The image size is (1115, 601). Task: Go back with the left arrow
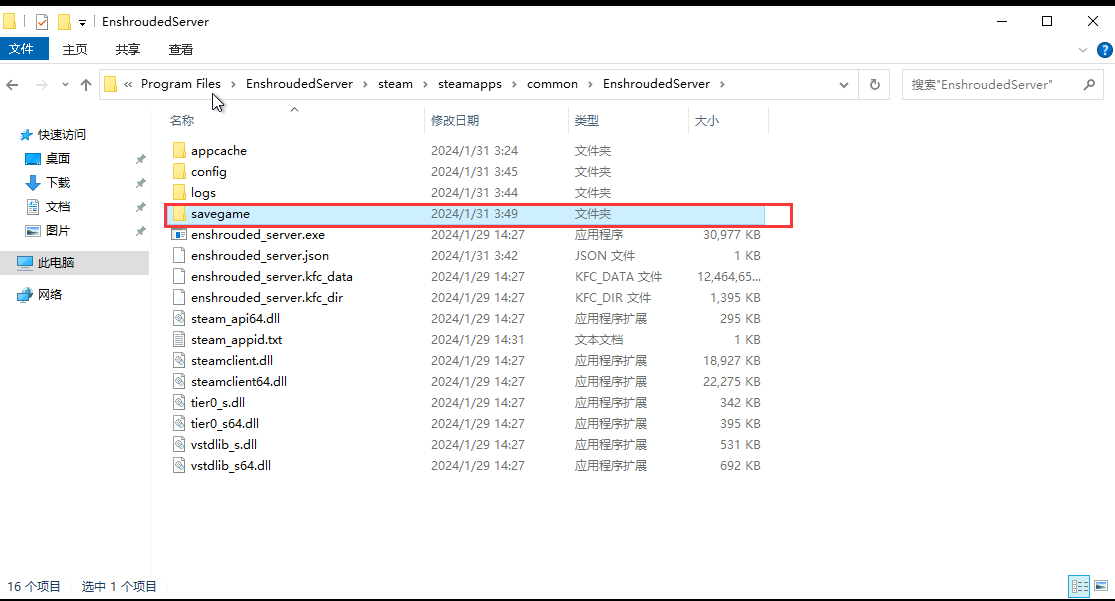click(12, 85)
